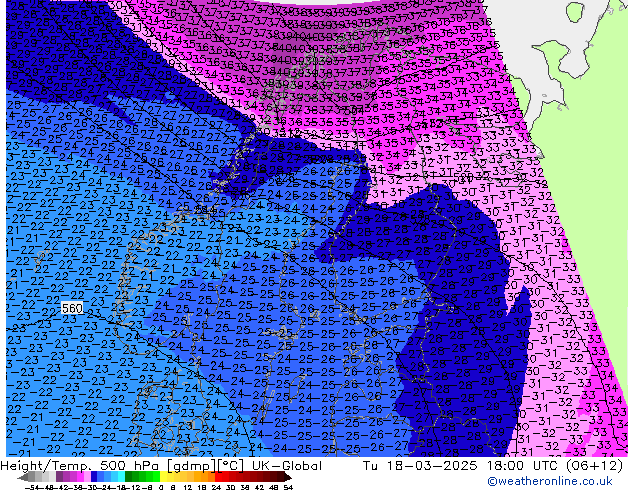Click the UK-Global model label
The height and width of the screenshot is (490, 634).
[x=287, y=466]
